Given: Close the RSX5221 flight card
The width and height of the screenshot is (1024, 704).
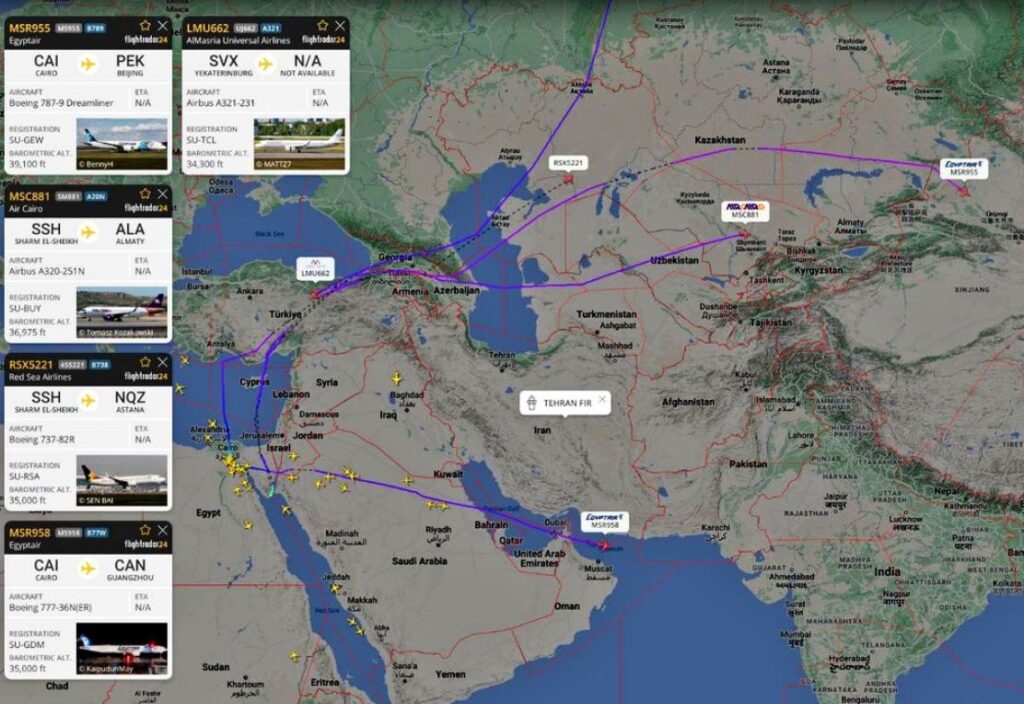Looking at the screenshot, I should pyautogui.click(x=163, y=362).
